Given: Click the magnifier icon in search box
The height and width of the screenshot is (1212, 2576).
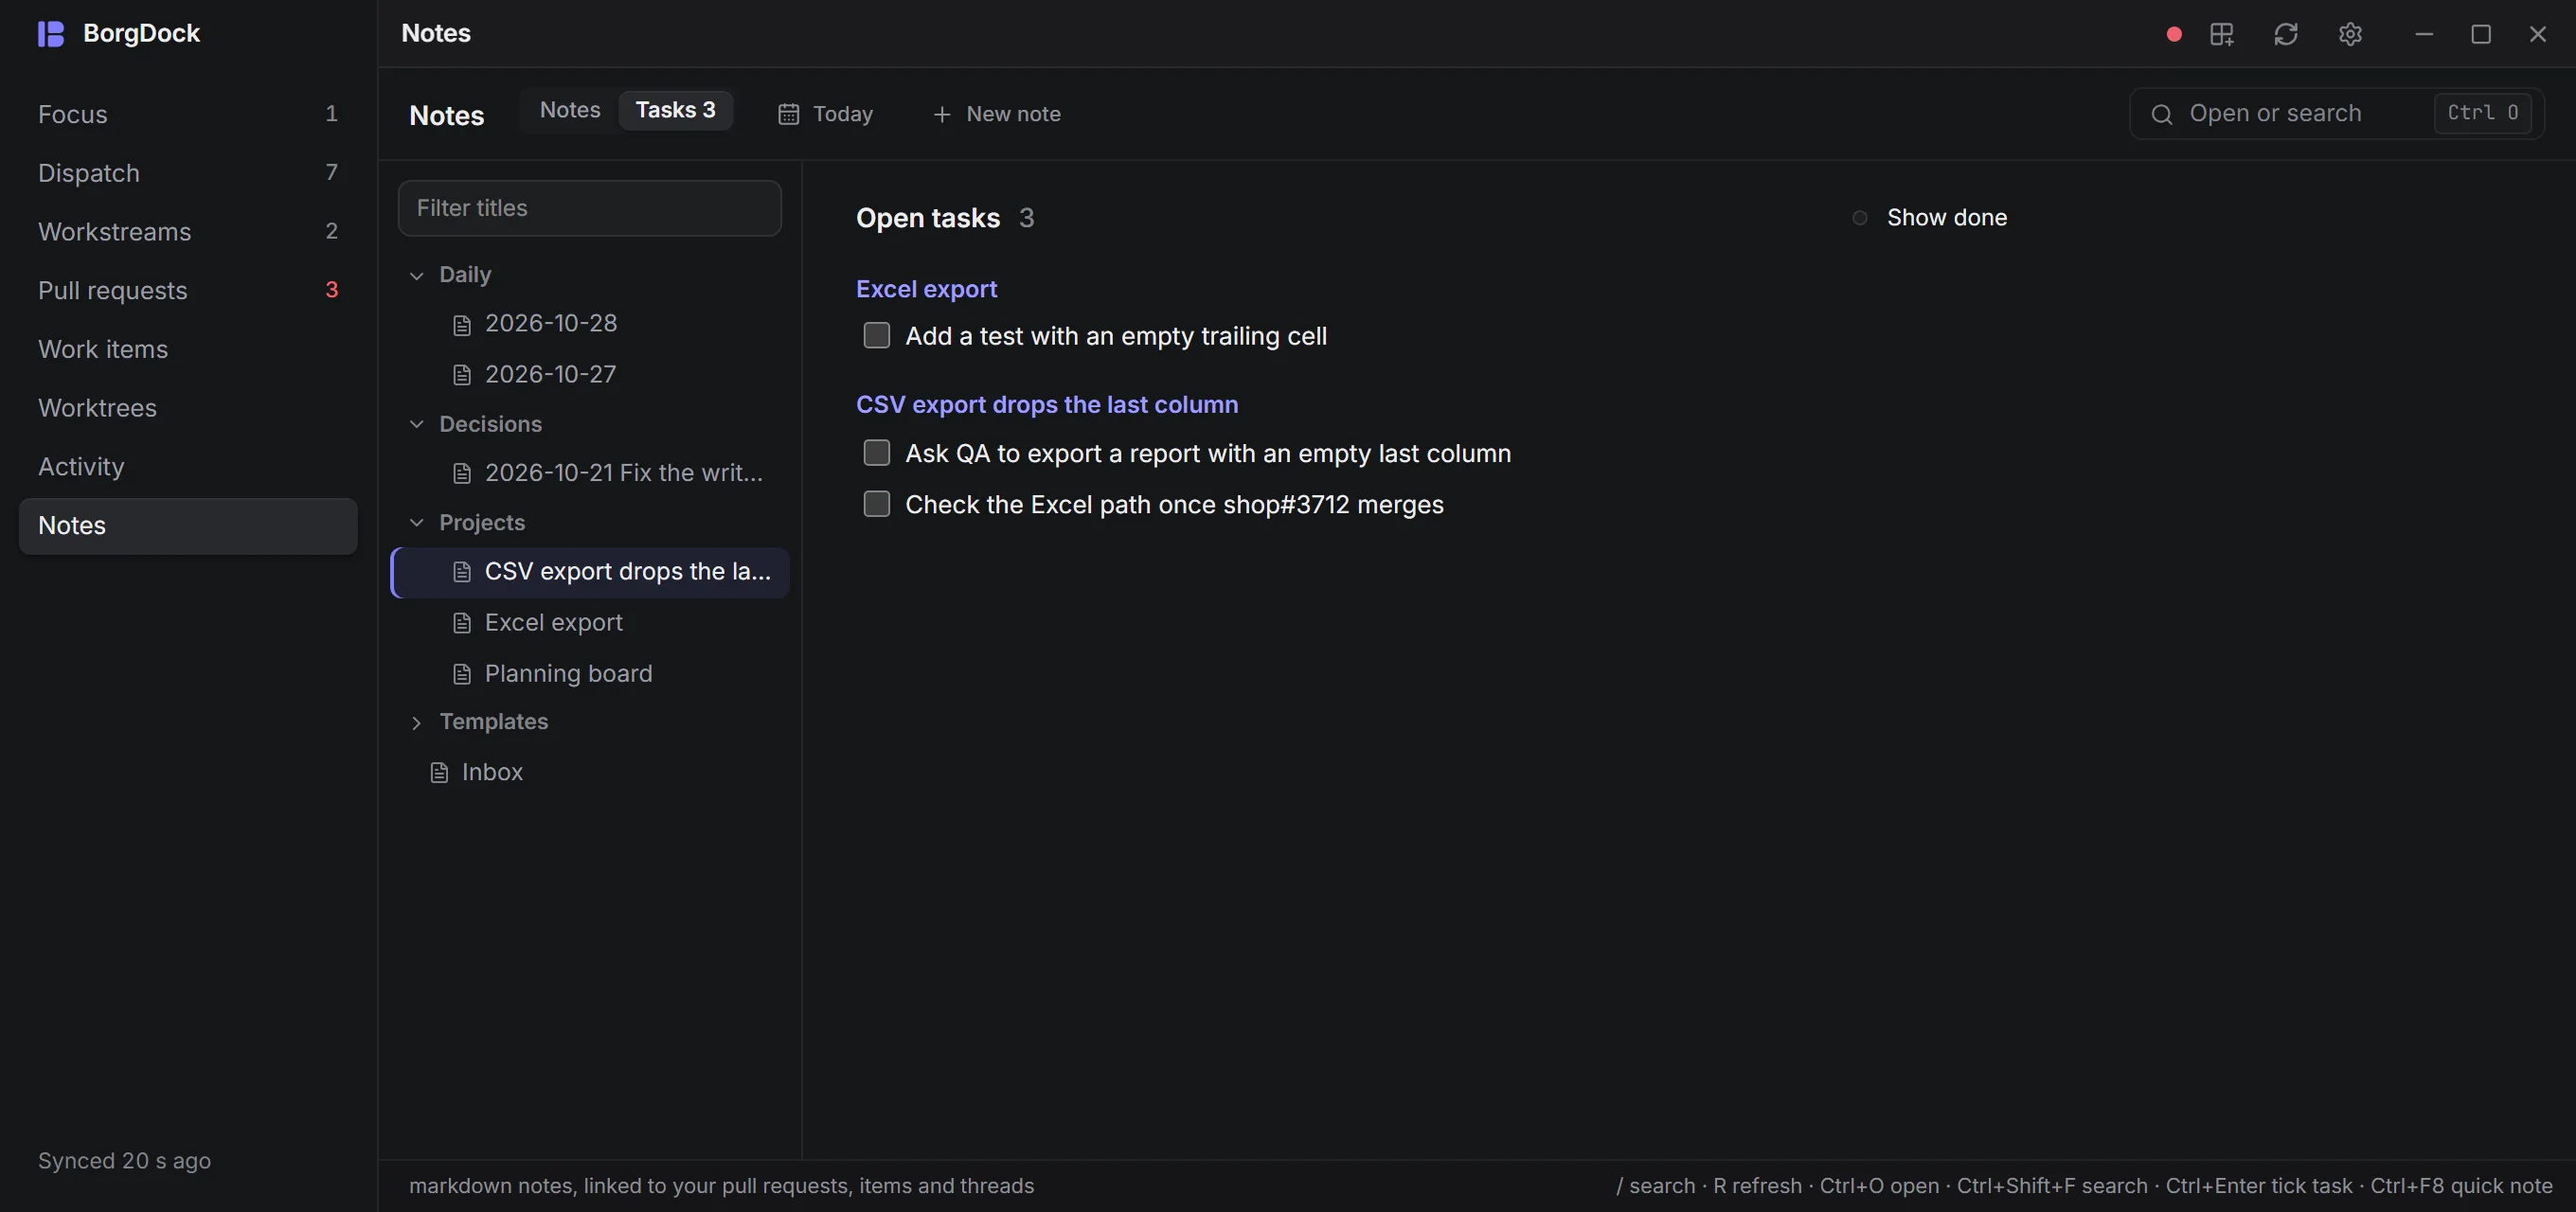Looking at the screenshot, I should (x=2161, y=114).
